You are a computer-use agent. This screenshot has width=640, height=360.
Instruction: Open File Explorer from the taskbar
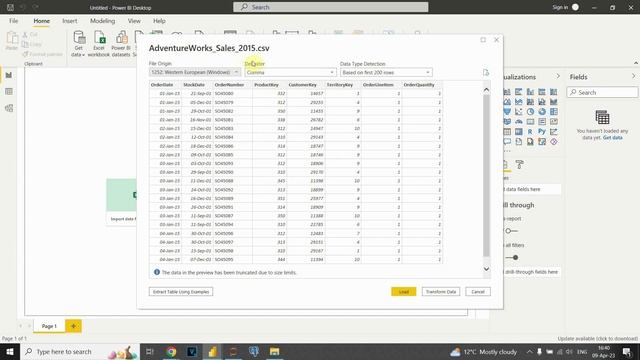[x=274, y=351]
